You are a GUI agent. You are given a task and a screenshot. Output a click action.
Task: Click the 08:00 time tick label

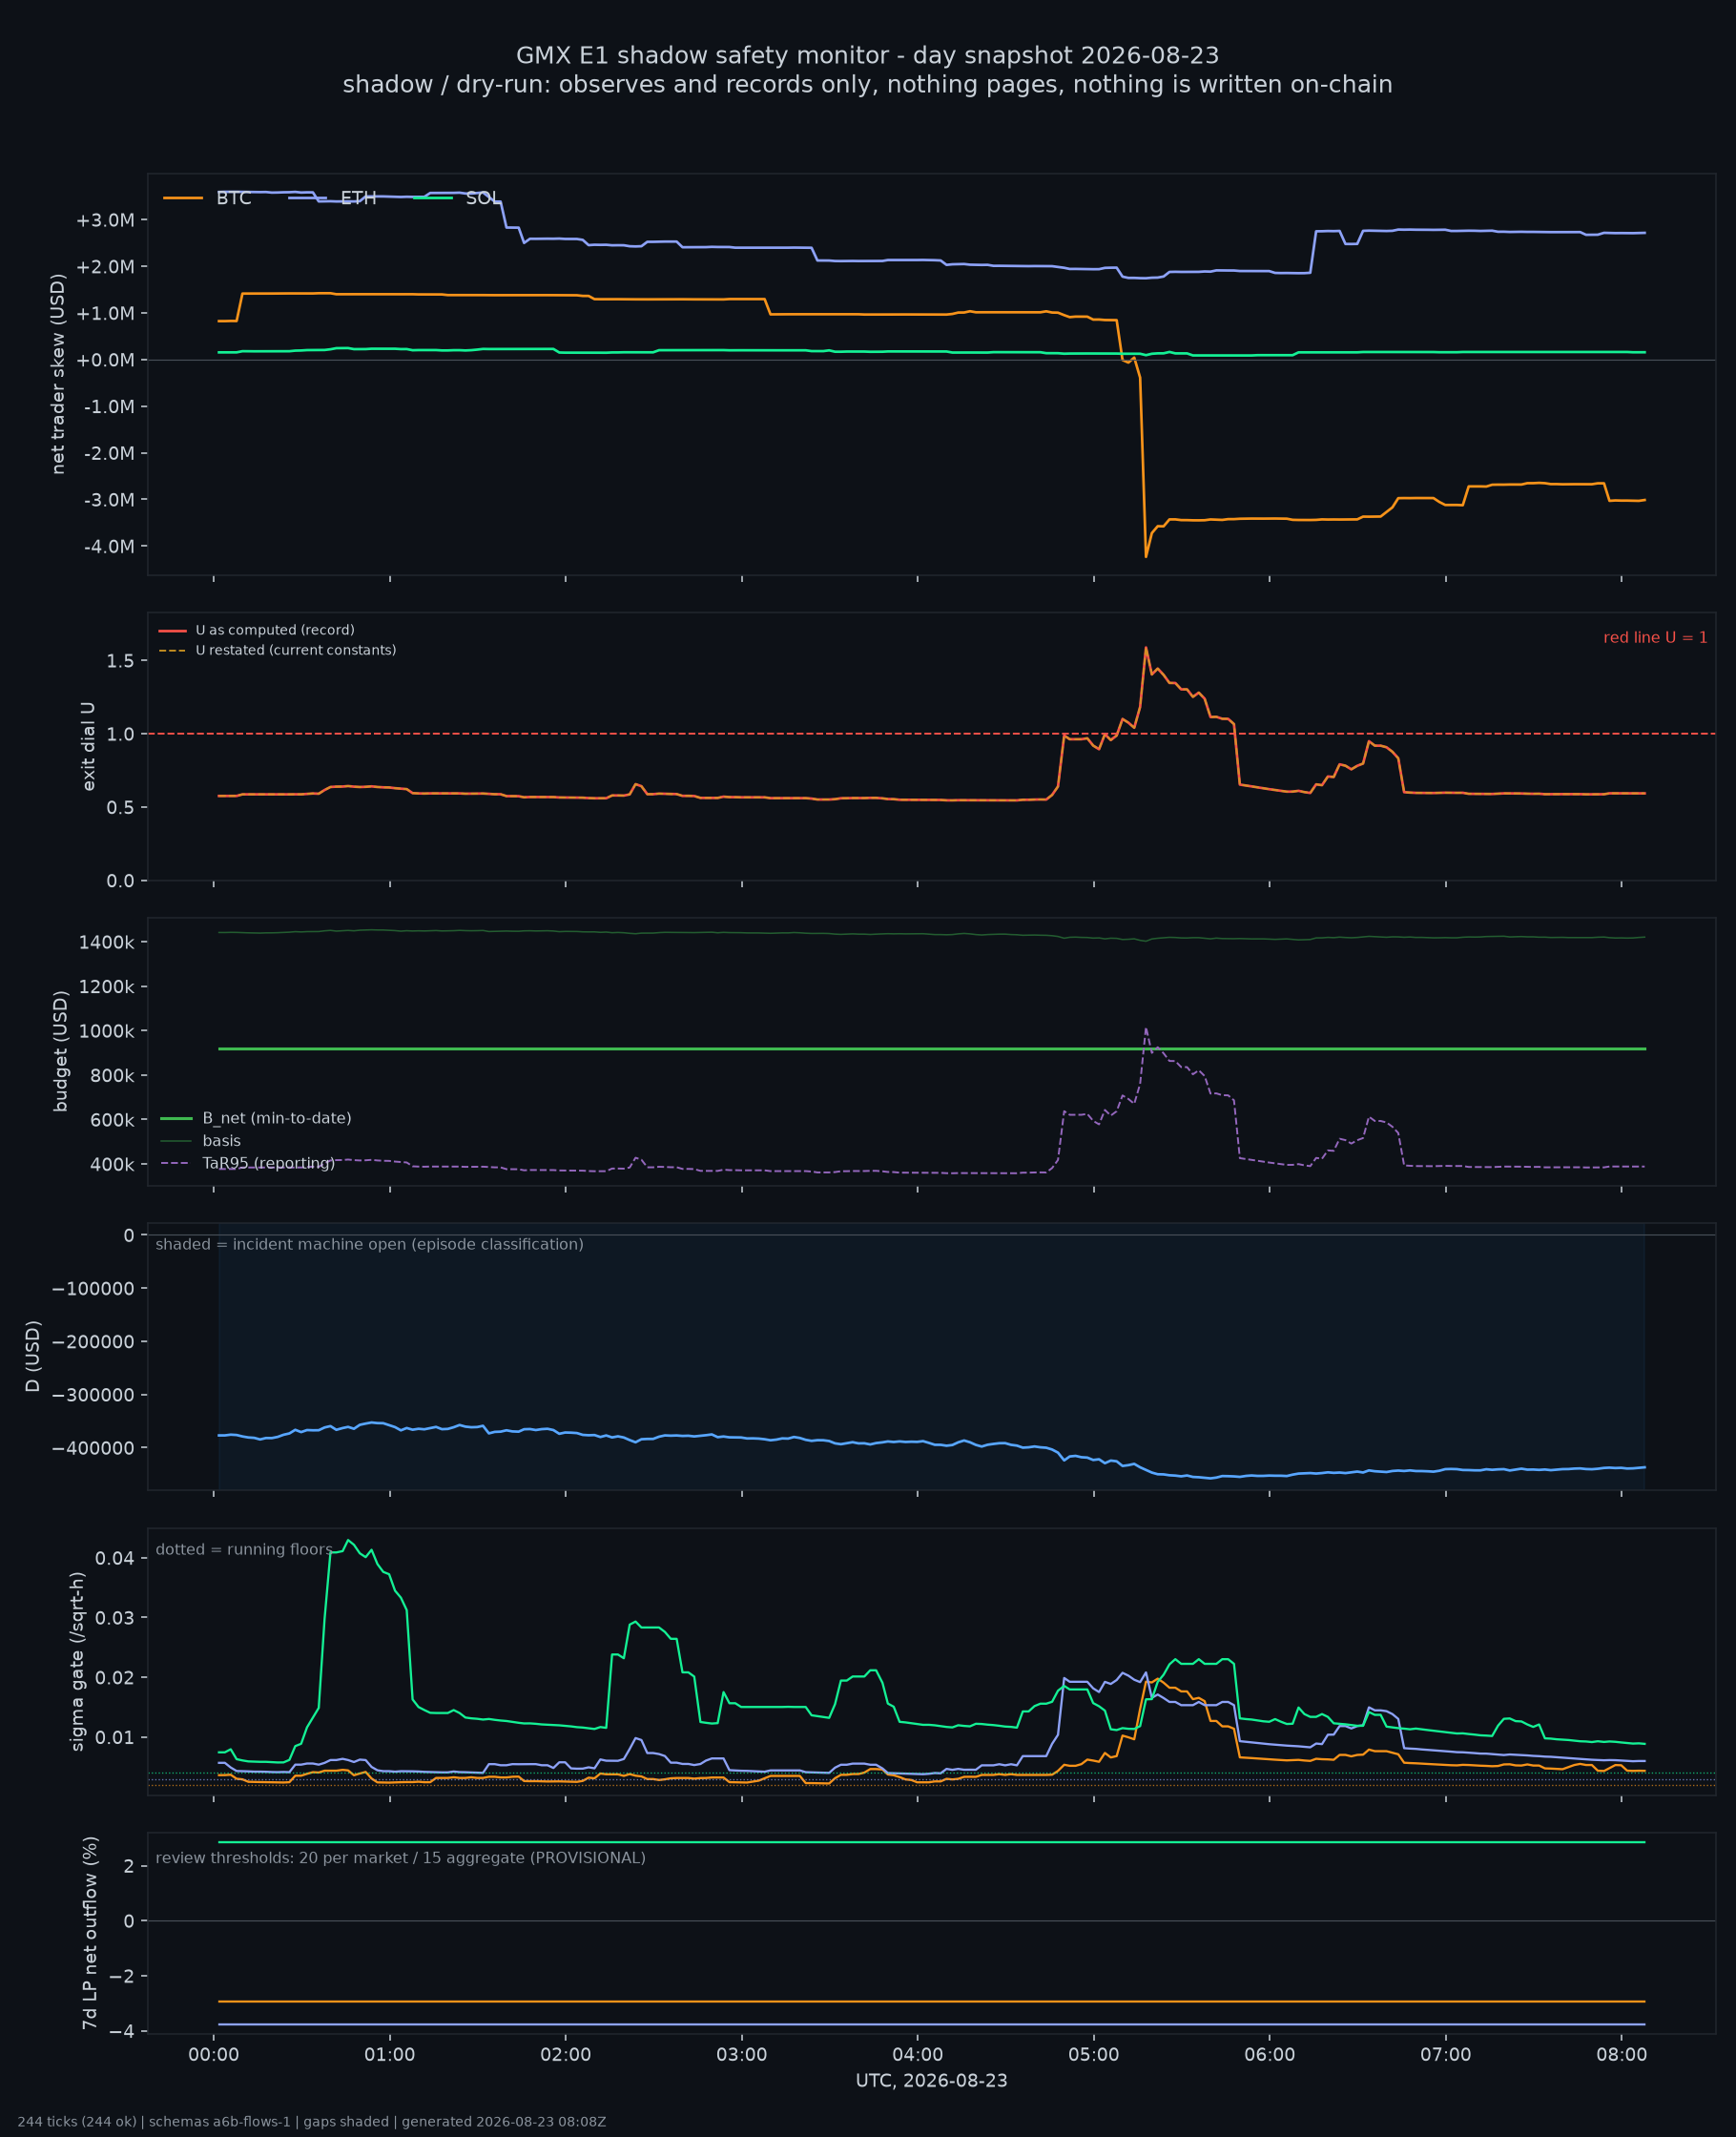coord(1621,2055)
